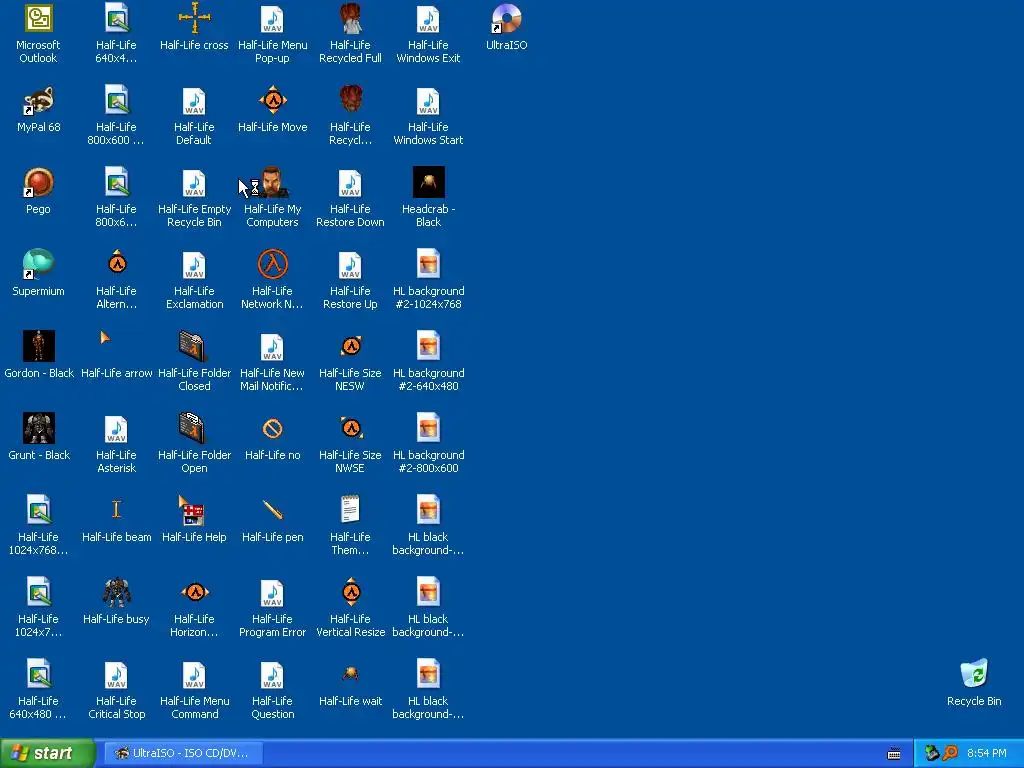1024x768 pixels.
Task: Click the Half-Life no cursor file
Action: pos(272,437)
